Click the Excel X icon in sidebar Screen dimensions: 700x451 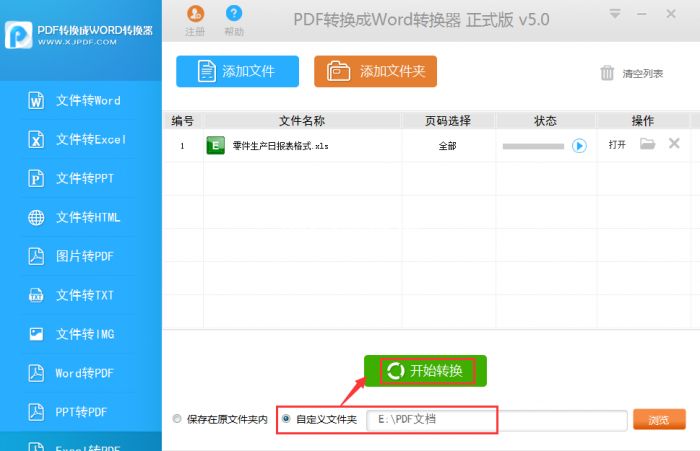click(x=36, y=139)
